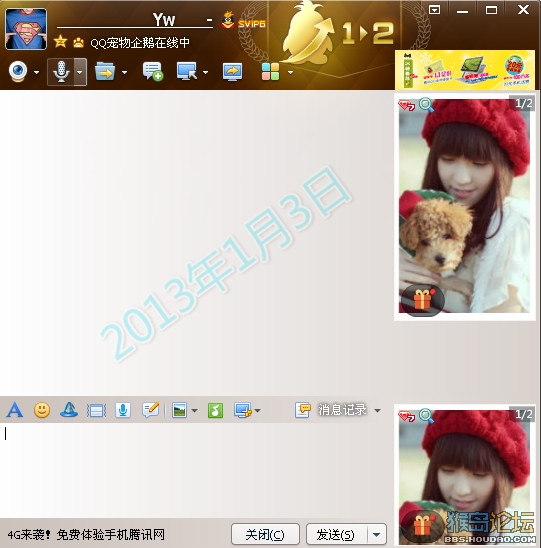This screenshot has width=541, height=548.
Task: Start a voice call with microphone icon
Action: 61,72
